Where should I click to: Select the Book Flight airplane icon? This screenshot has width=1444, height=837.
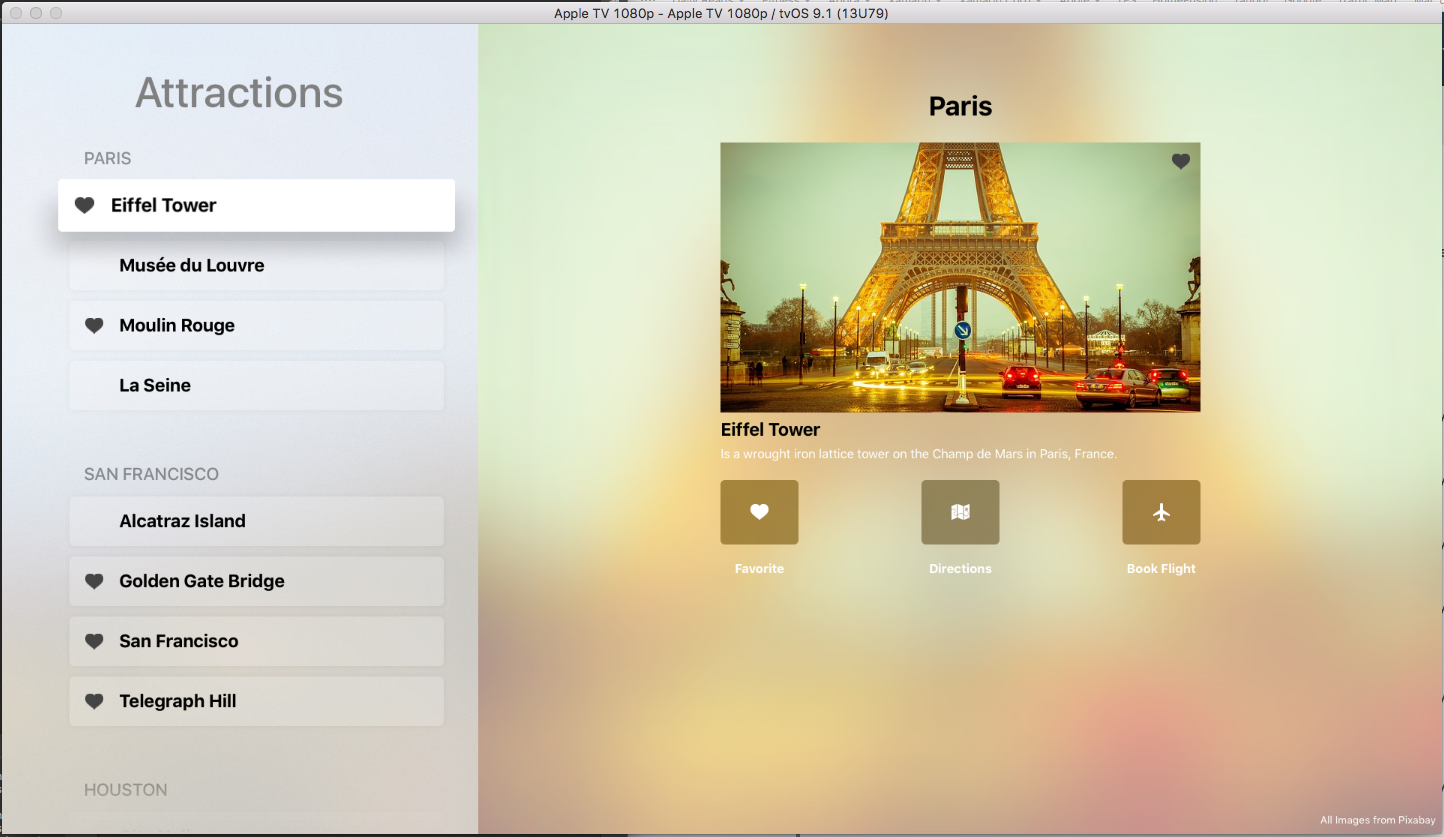1161,512
